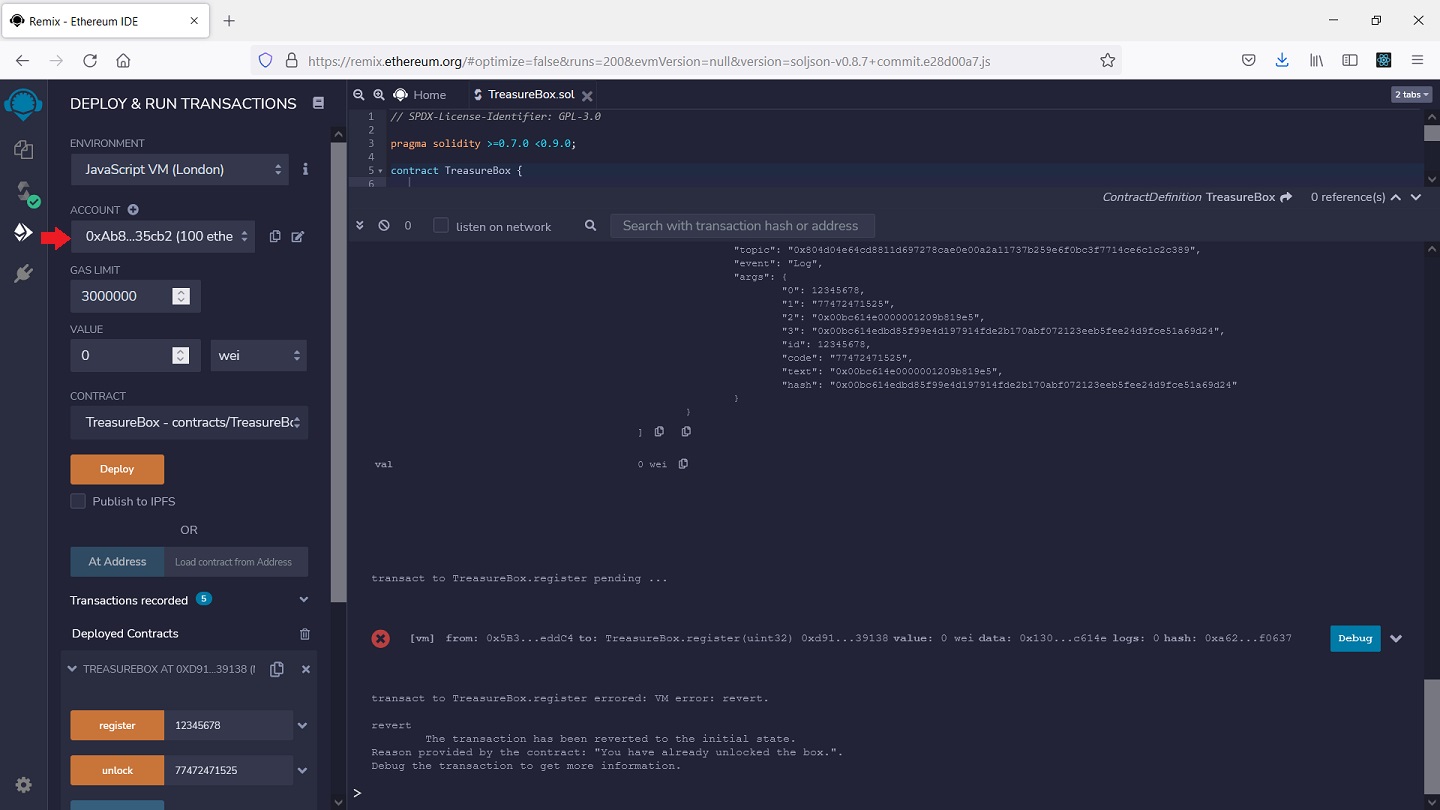Click the Debug button for failed transaction
Image resolution: width=1440 pixels, height=810 pixels.
1354,638
